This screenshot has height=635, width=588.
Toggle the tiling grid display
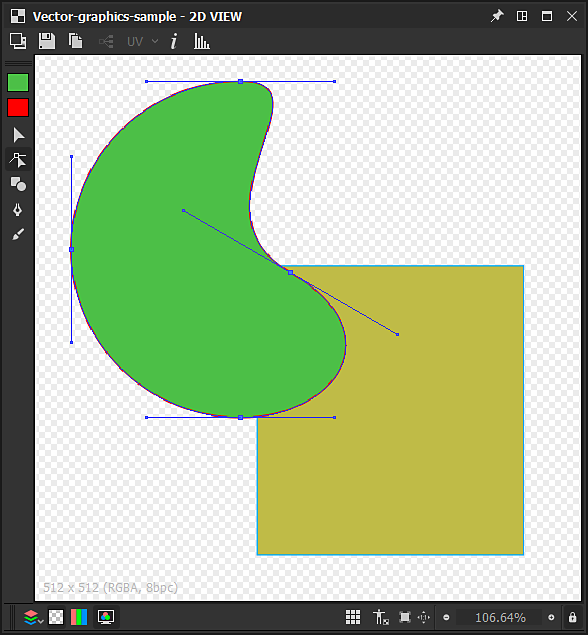pos(353,617)
